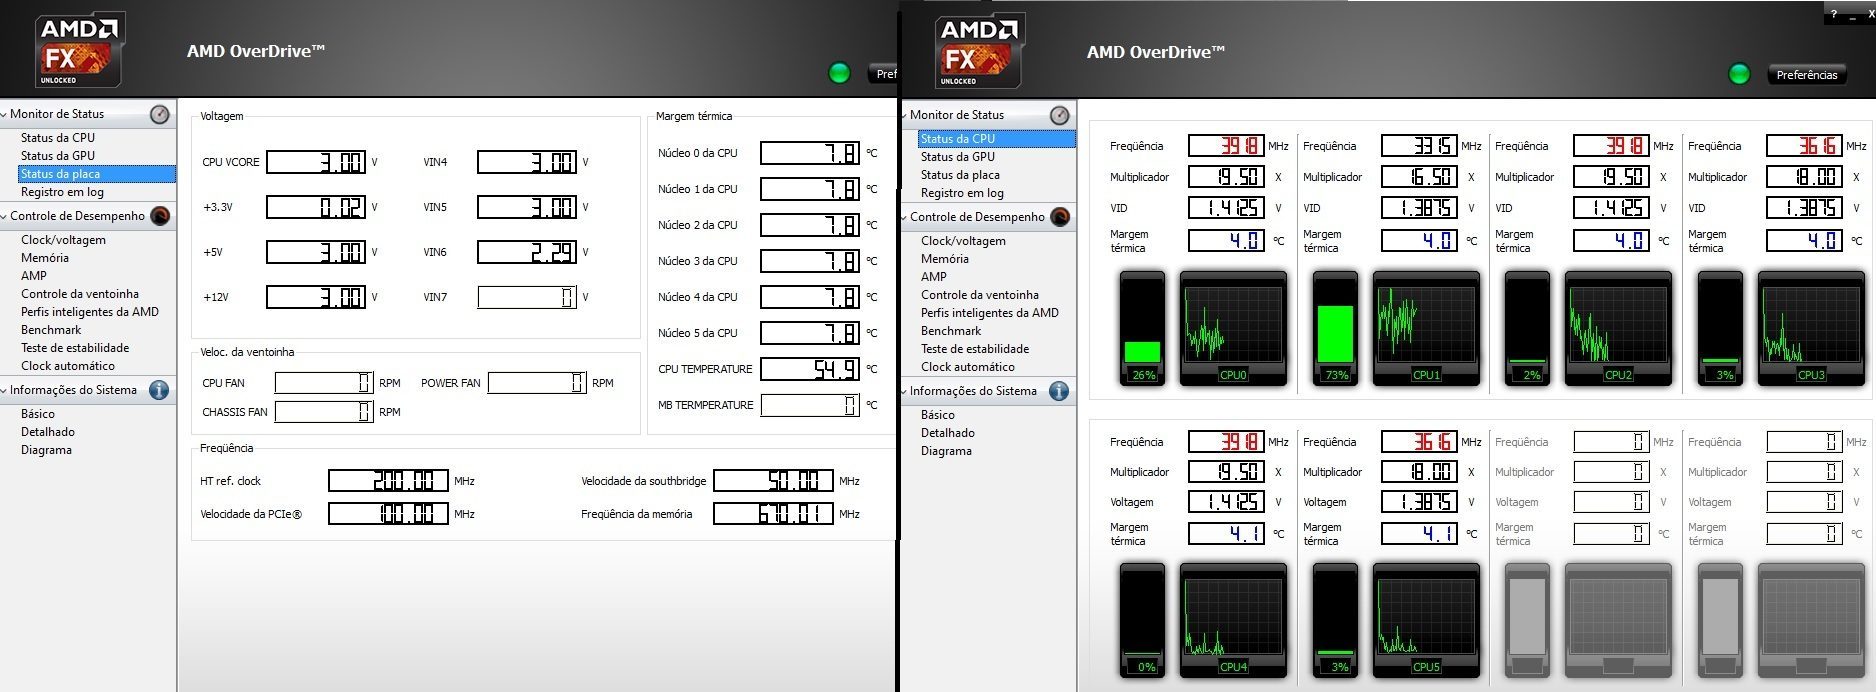The image size is (1876, 692).
Task: Click the green status indicator in left window
Action: click(x=839, y=72)
